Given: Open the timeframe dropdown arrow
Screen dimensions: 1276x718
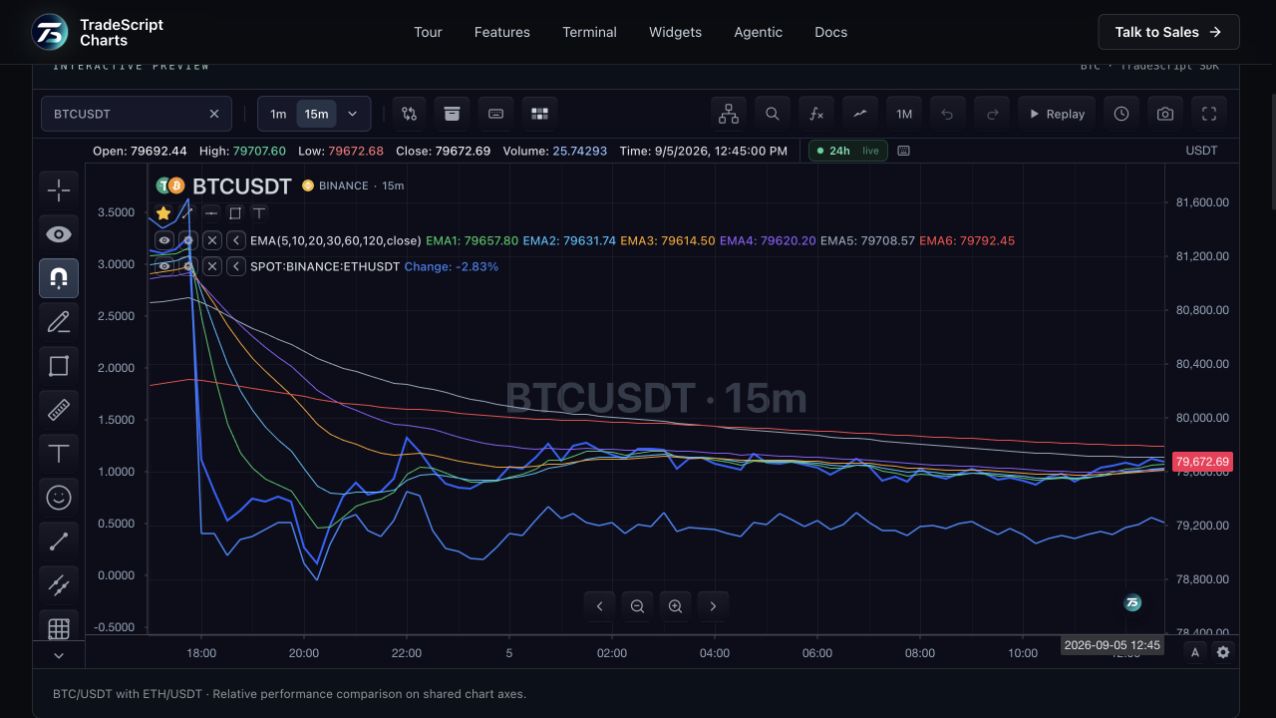Looking at the screenshot, I should [x=352, y=114].
